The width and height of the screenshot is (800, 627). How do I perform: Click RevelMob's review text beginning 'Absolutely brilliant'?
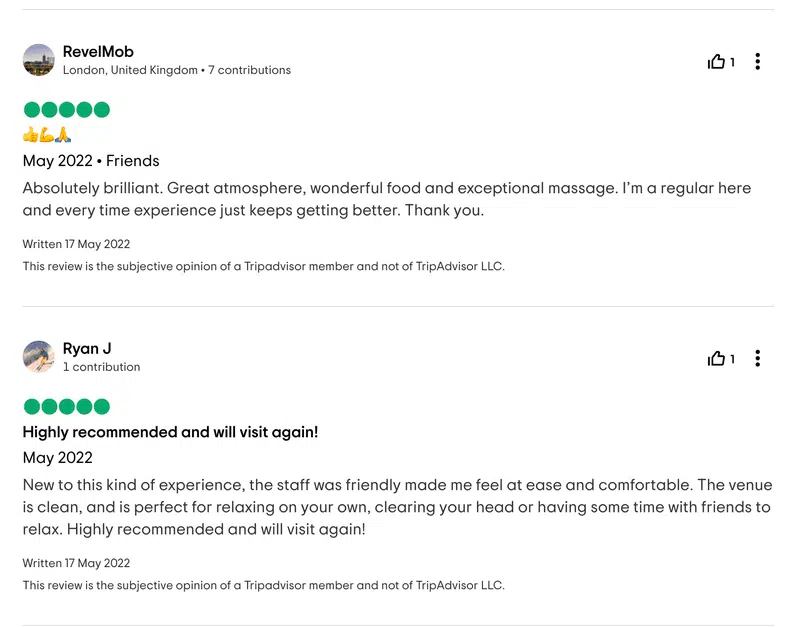click(387, 199)
